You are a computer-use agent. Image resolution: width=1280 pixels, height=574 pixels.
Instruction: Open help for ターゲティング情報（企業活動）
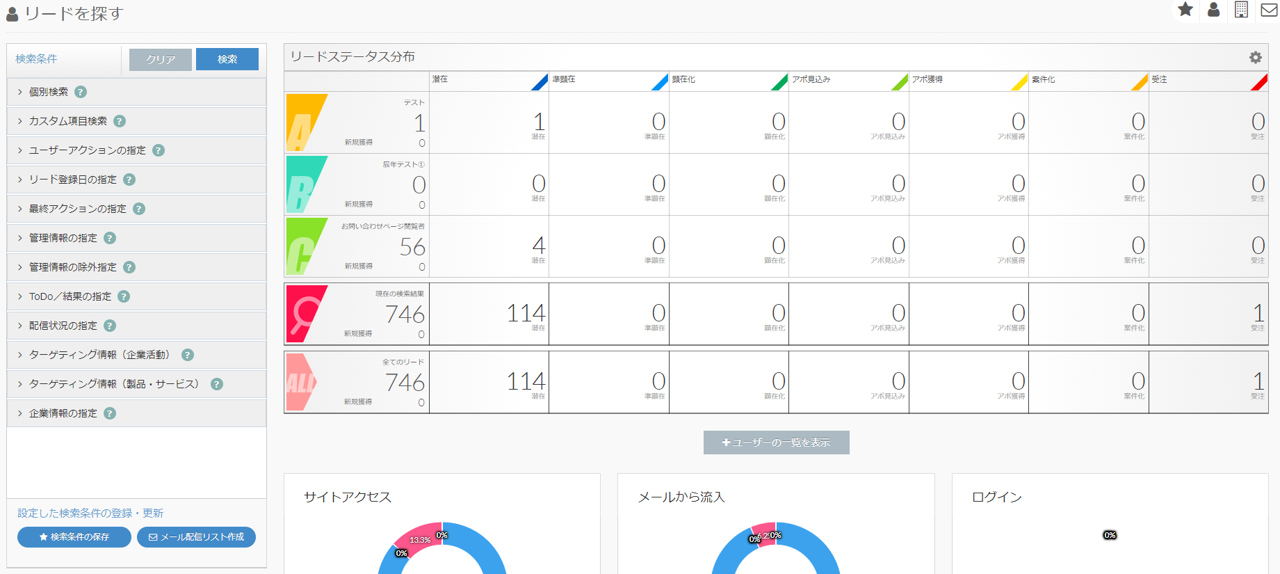(187, 355)
